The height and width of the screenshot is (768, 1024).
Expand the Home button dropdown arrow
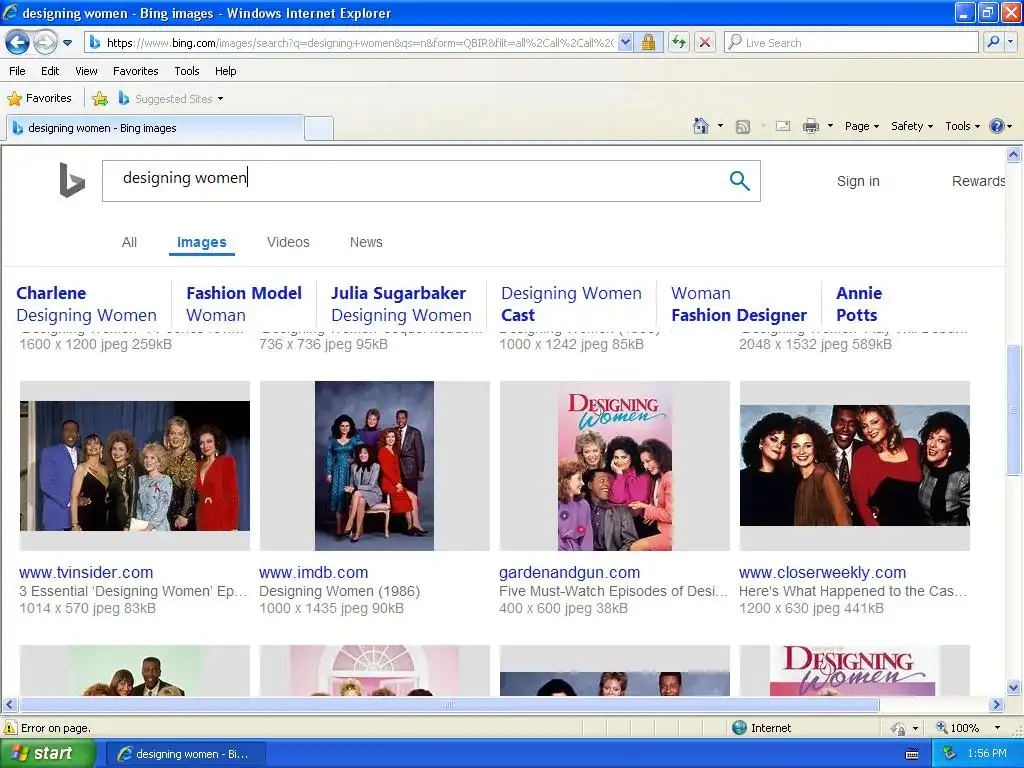[x=720, y=126]
